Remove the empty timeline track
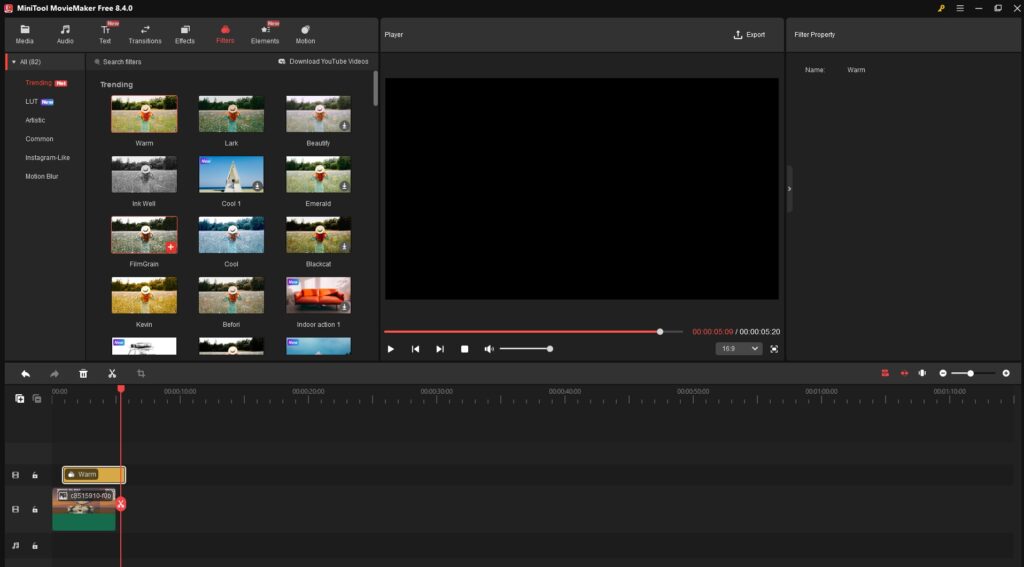This screenshot has width=1024, height=567. [x=37, y=398]
